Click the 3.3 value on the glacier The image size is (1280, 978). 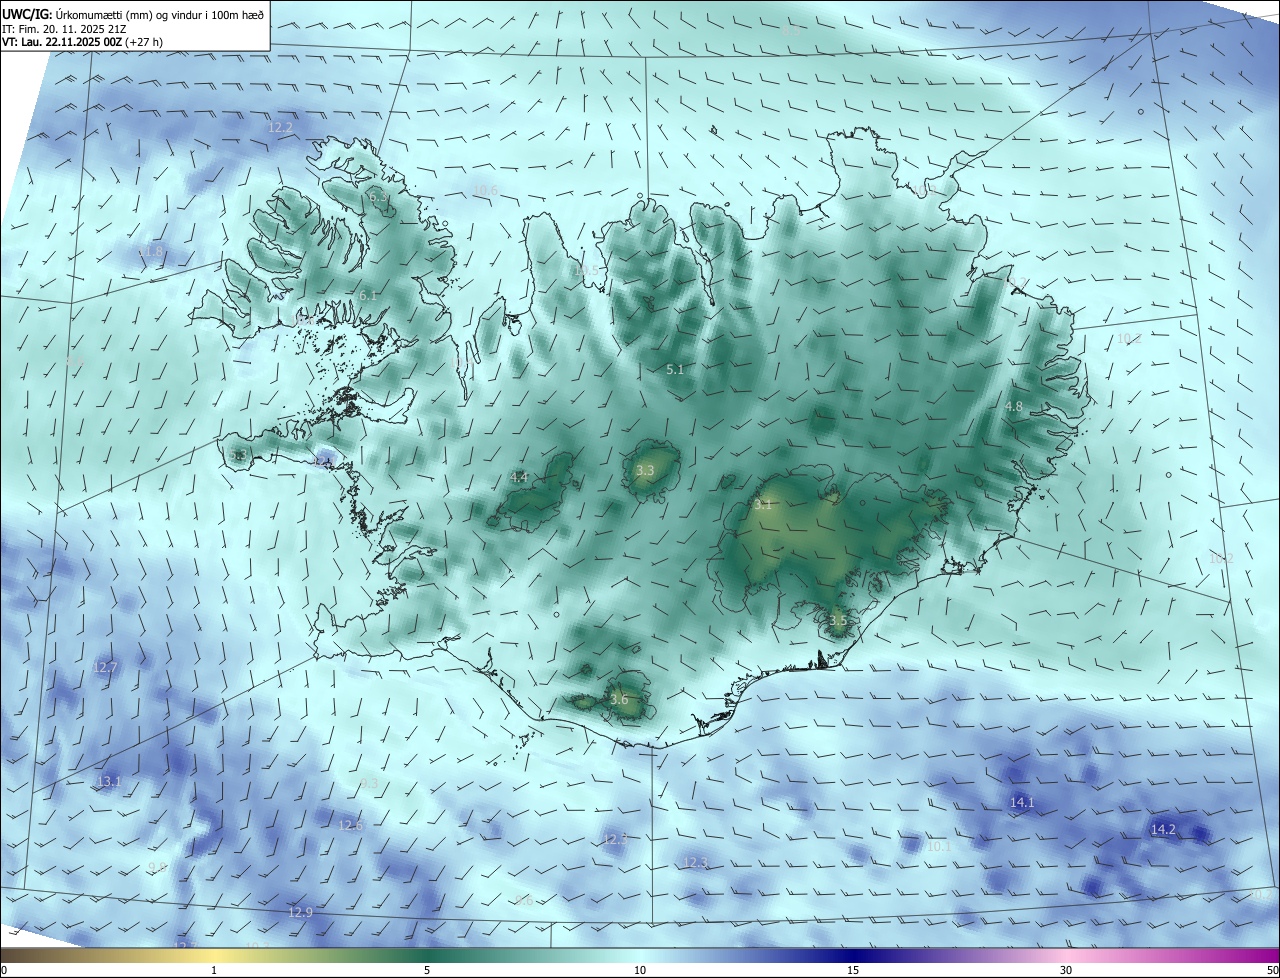645,470
